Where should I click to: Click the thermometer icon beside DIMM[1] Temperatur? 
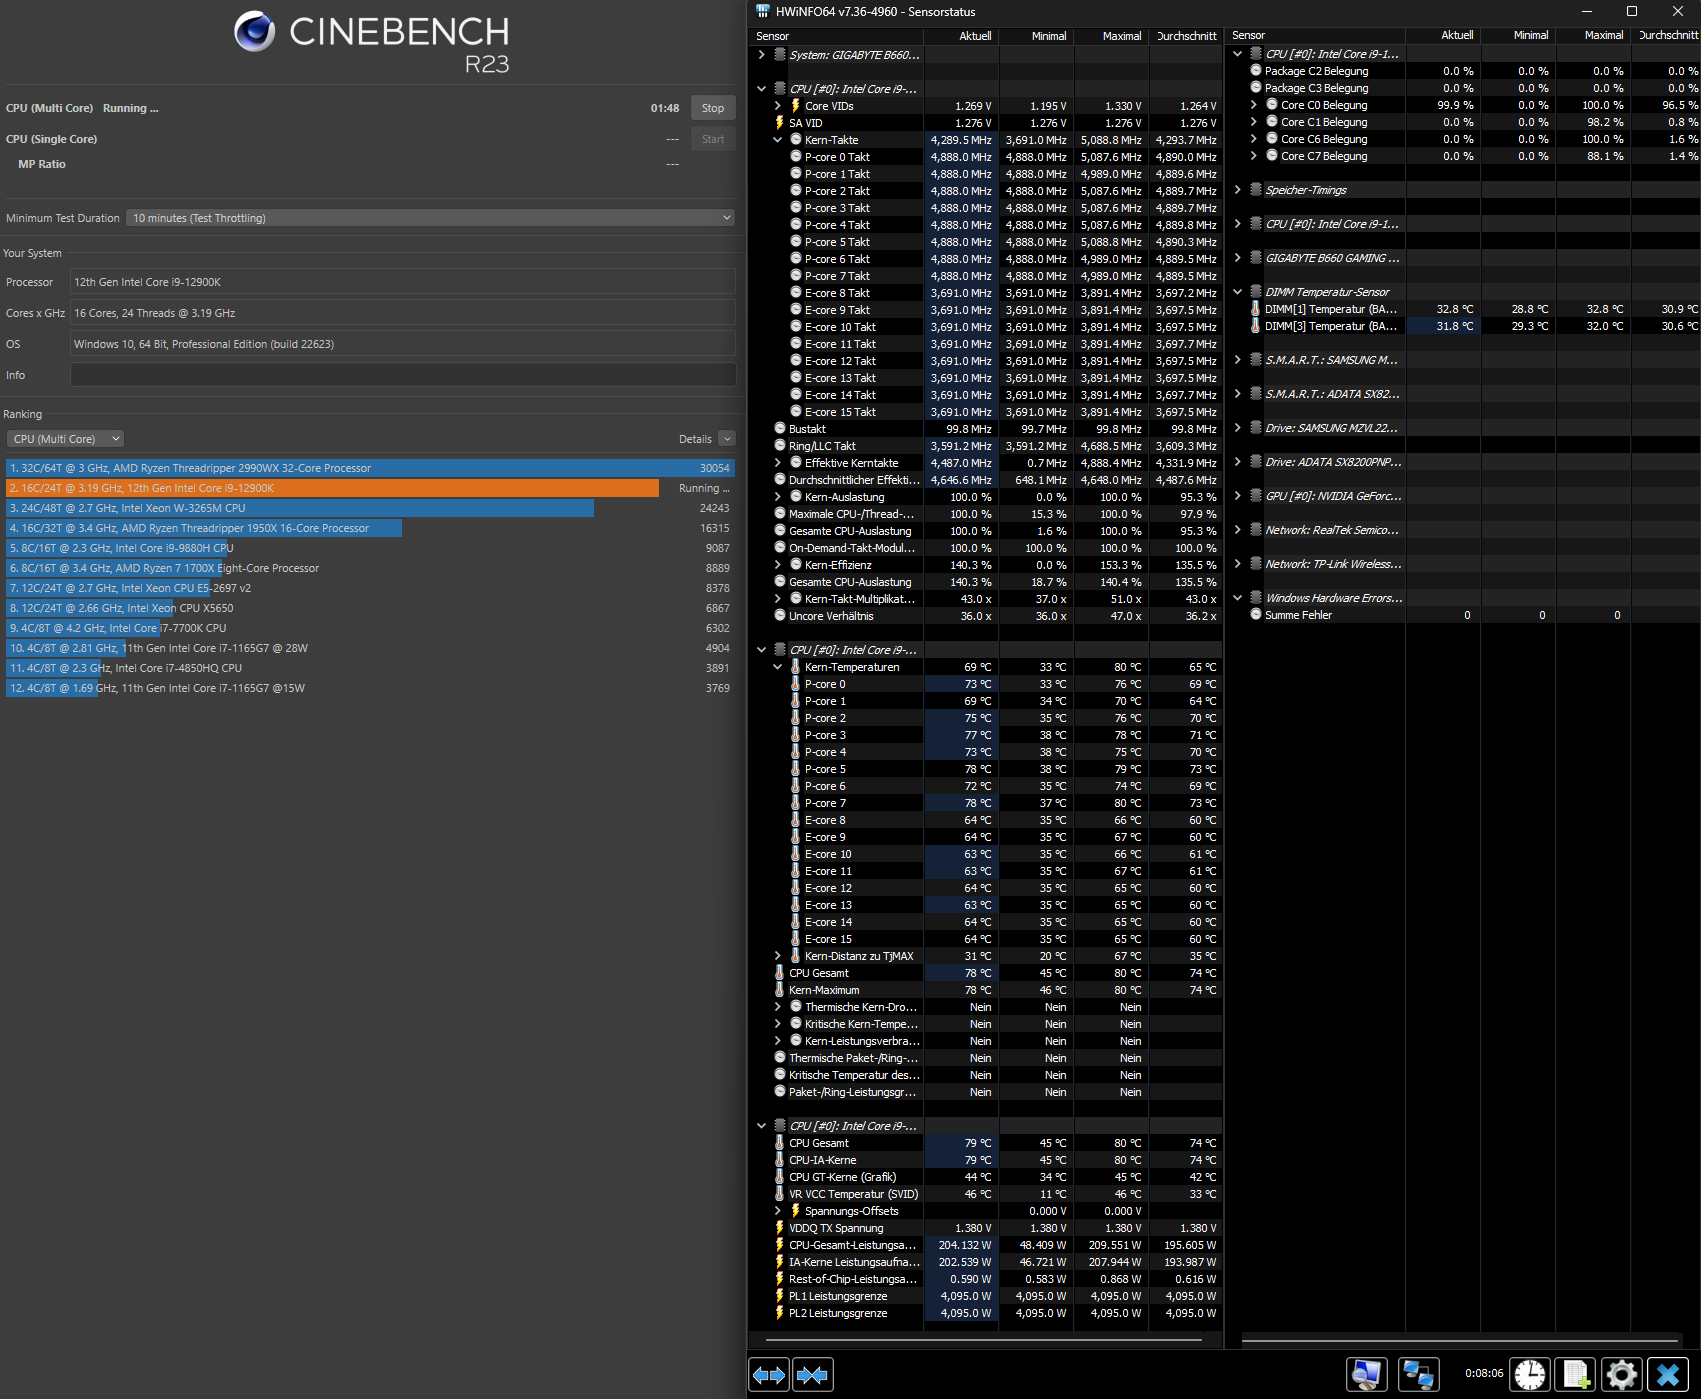(x=1256, y=308)
